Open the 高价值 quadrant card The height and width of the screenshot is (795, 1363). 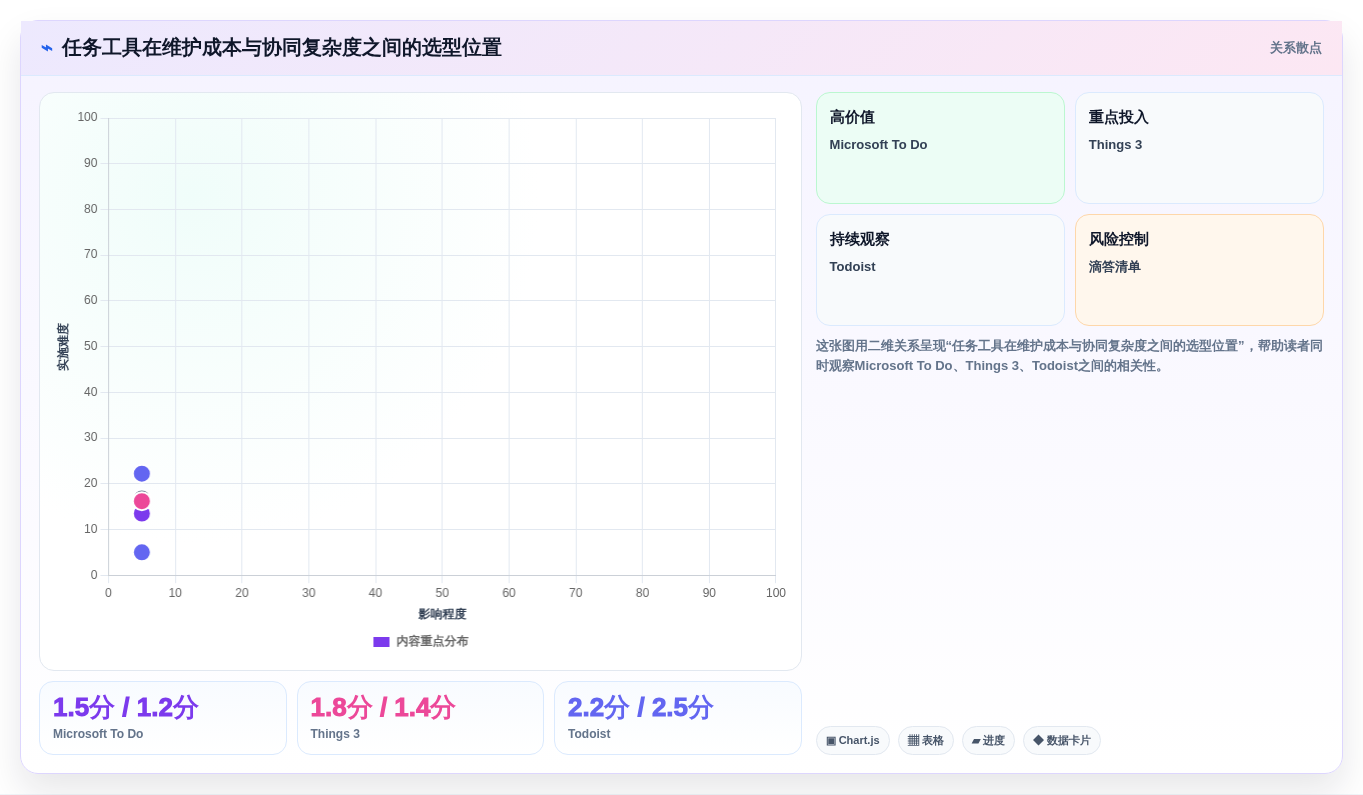(x=940, y=148)
